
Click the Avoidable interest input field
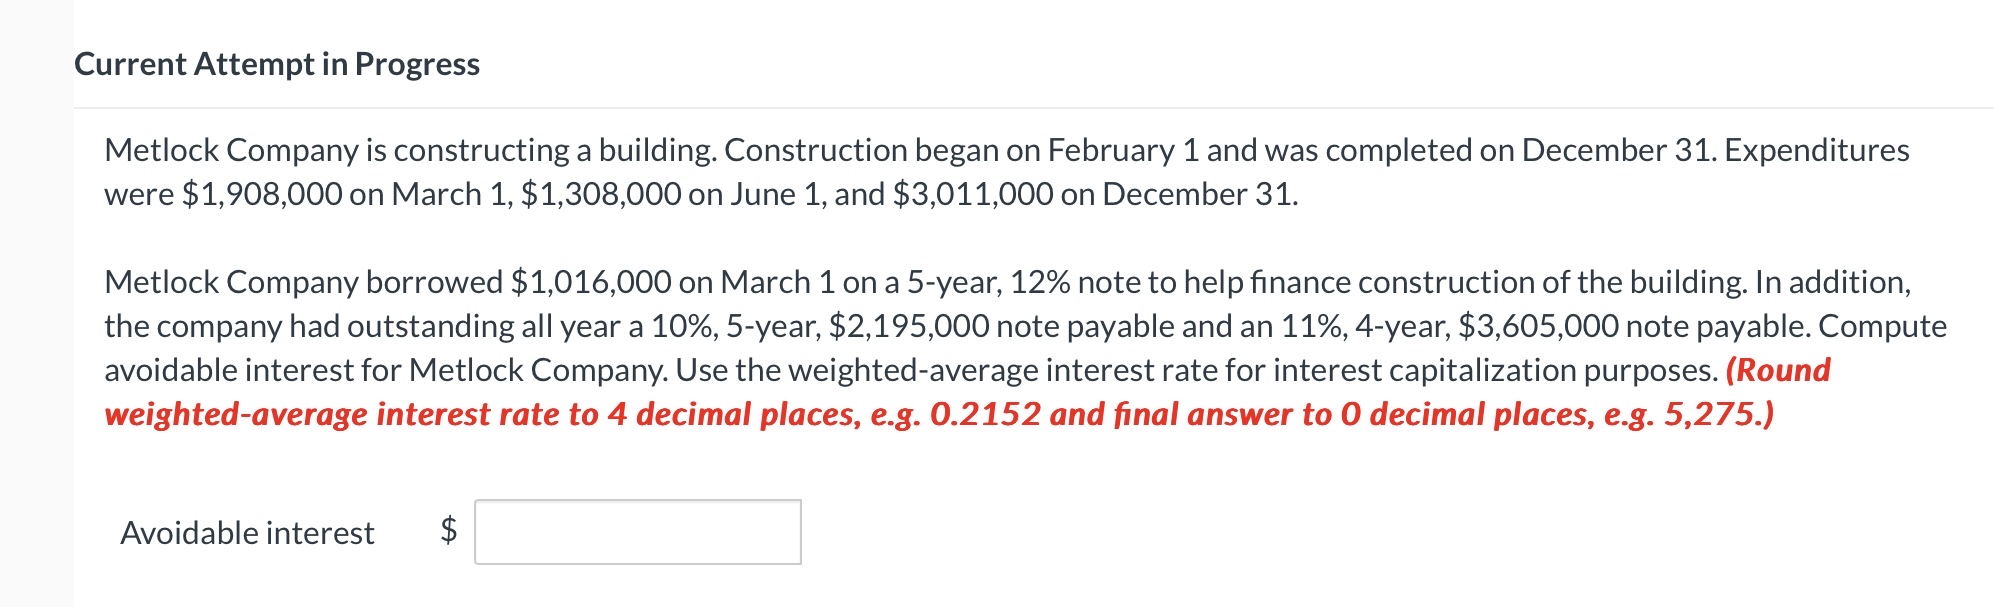[x=640, y=533]
